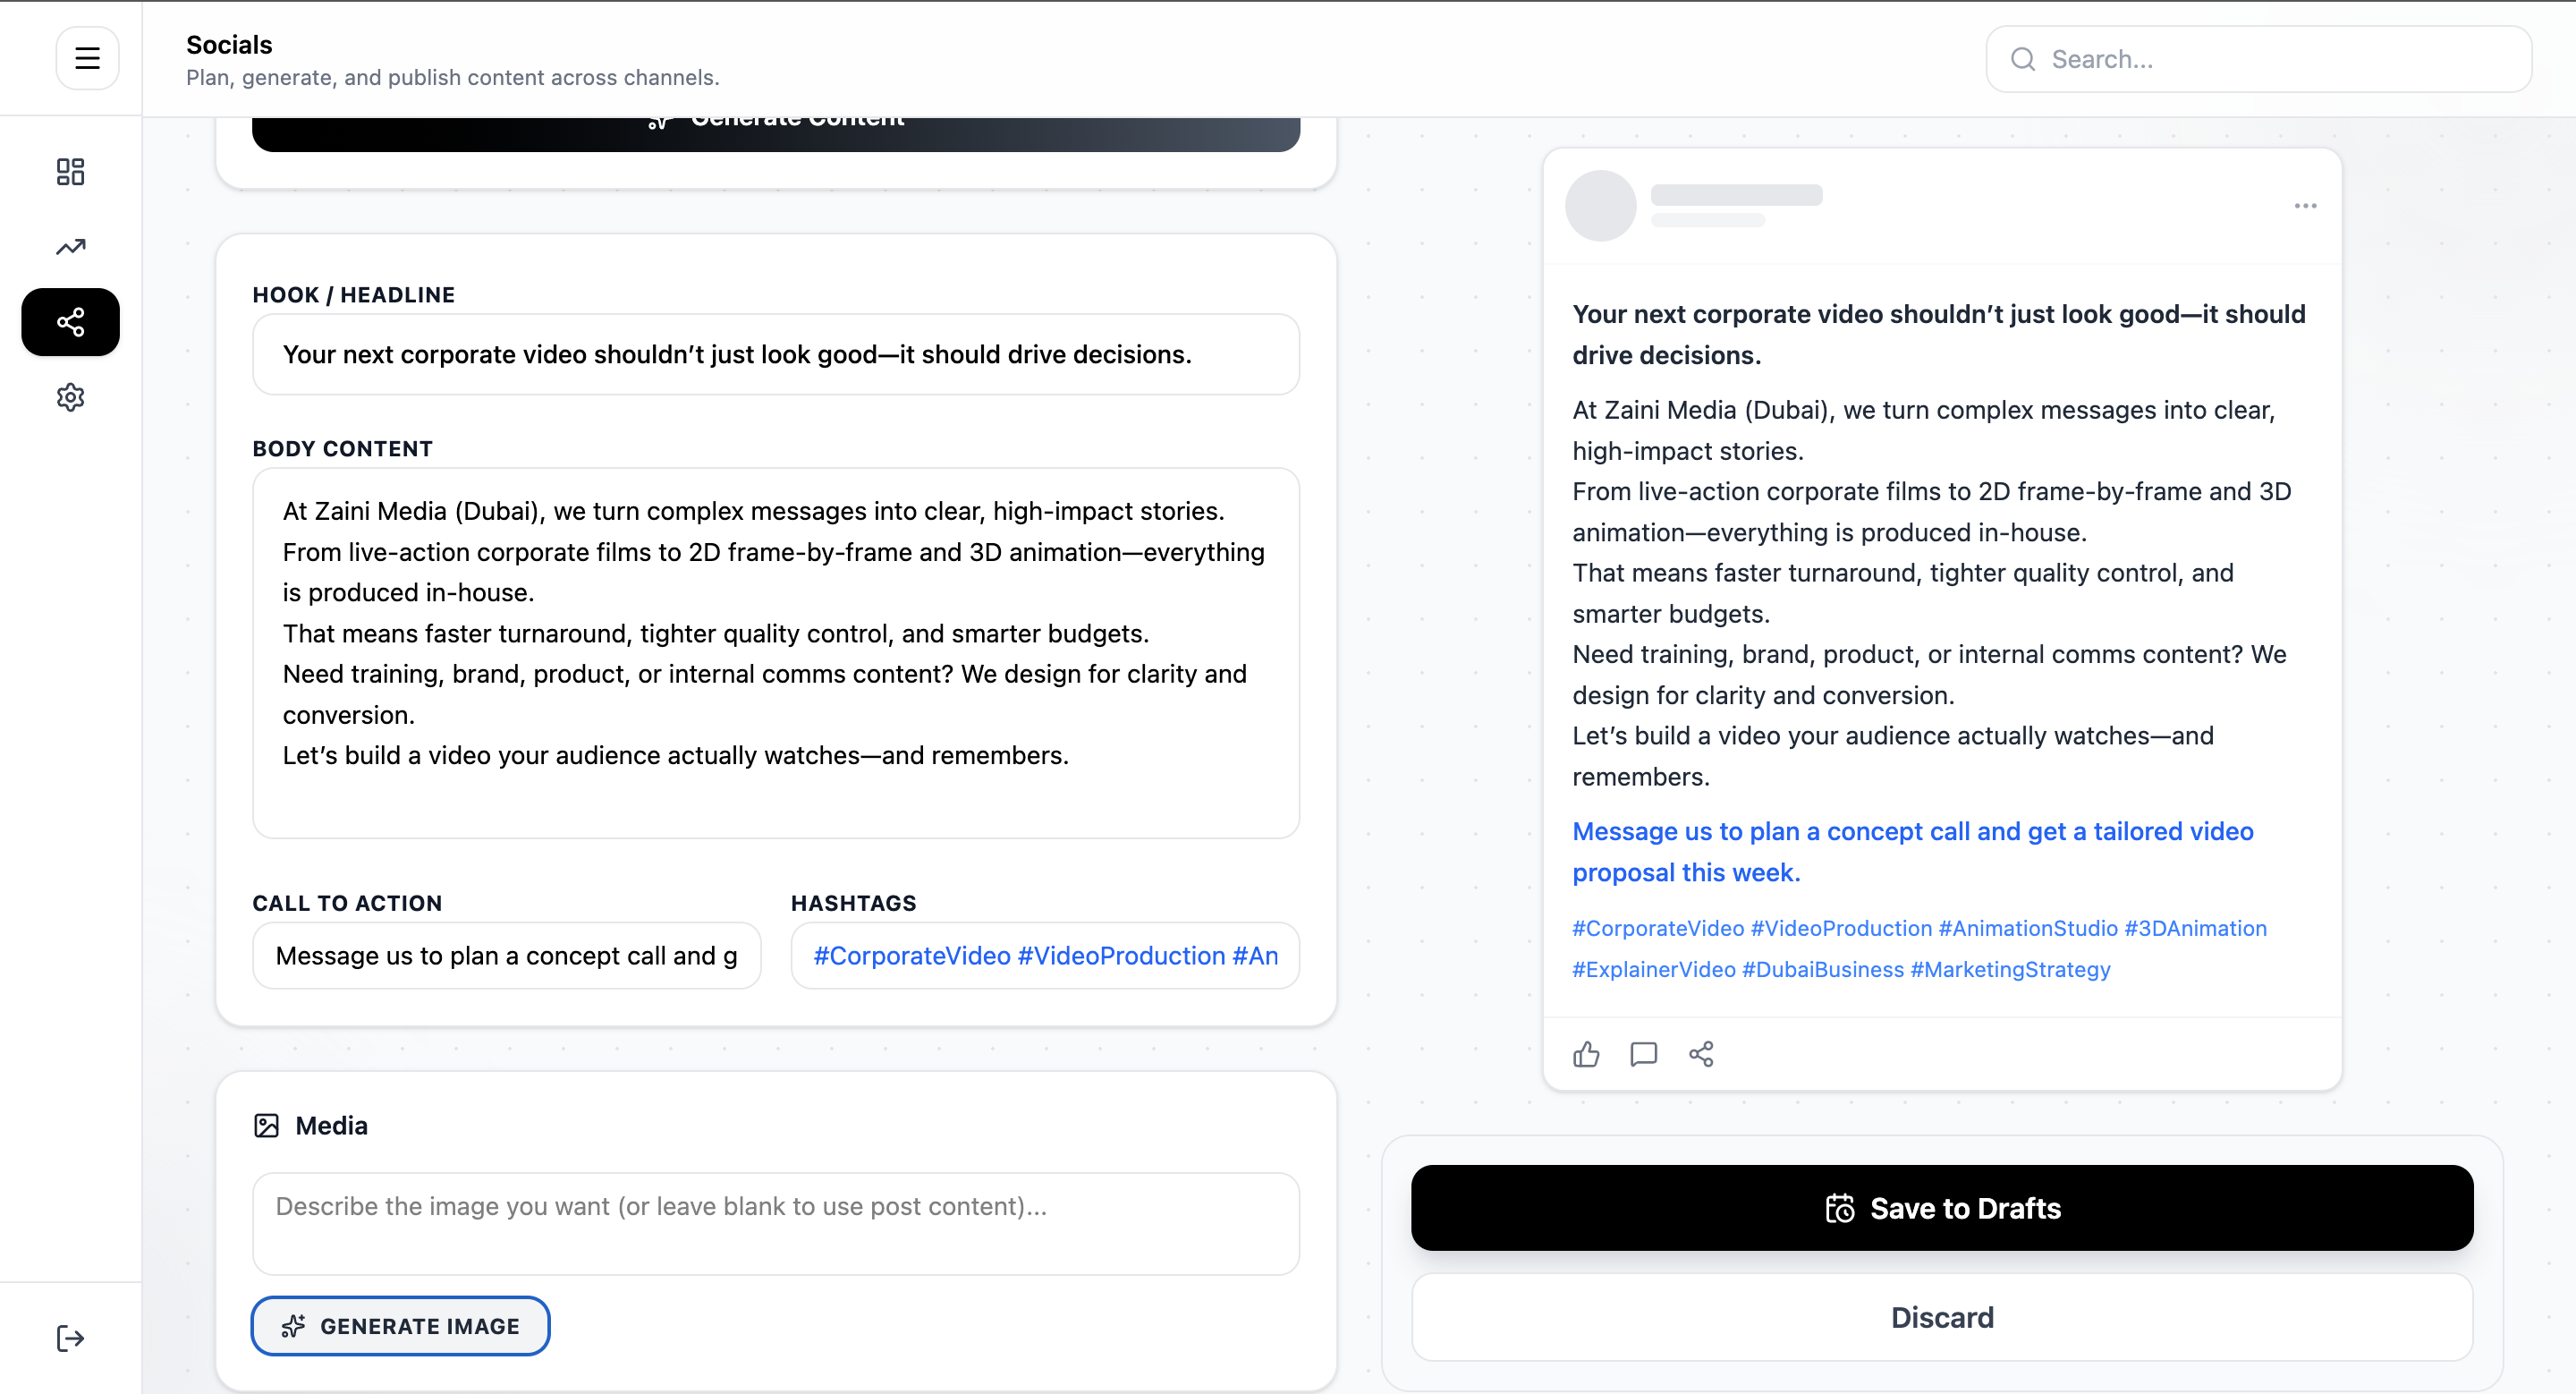Open the Analytics trending icon in sidebar
This screenshot has height=1394, width=2576.
(69, 246)
